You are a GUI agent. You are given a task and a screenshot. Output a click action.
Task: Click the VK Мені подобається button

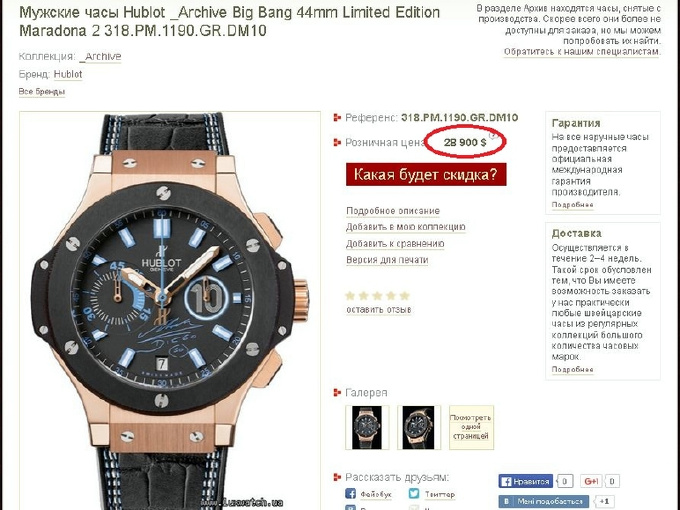point(544,501)
